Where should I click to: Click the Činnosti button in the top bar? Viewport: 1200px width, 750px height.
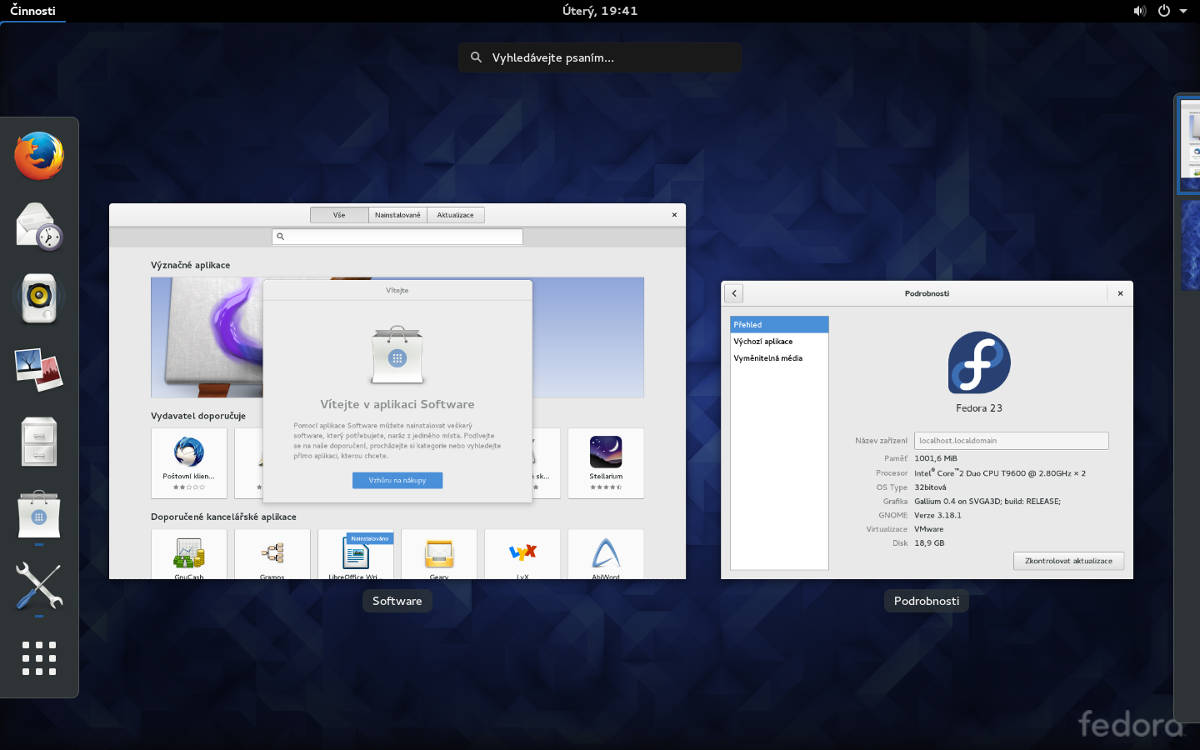point(33,11)
